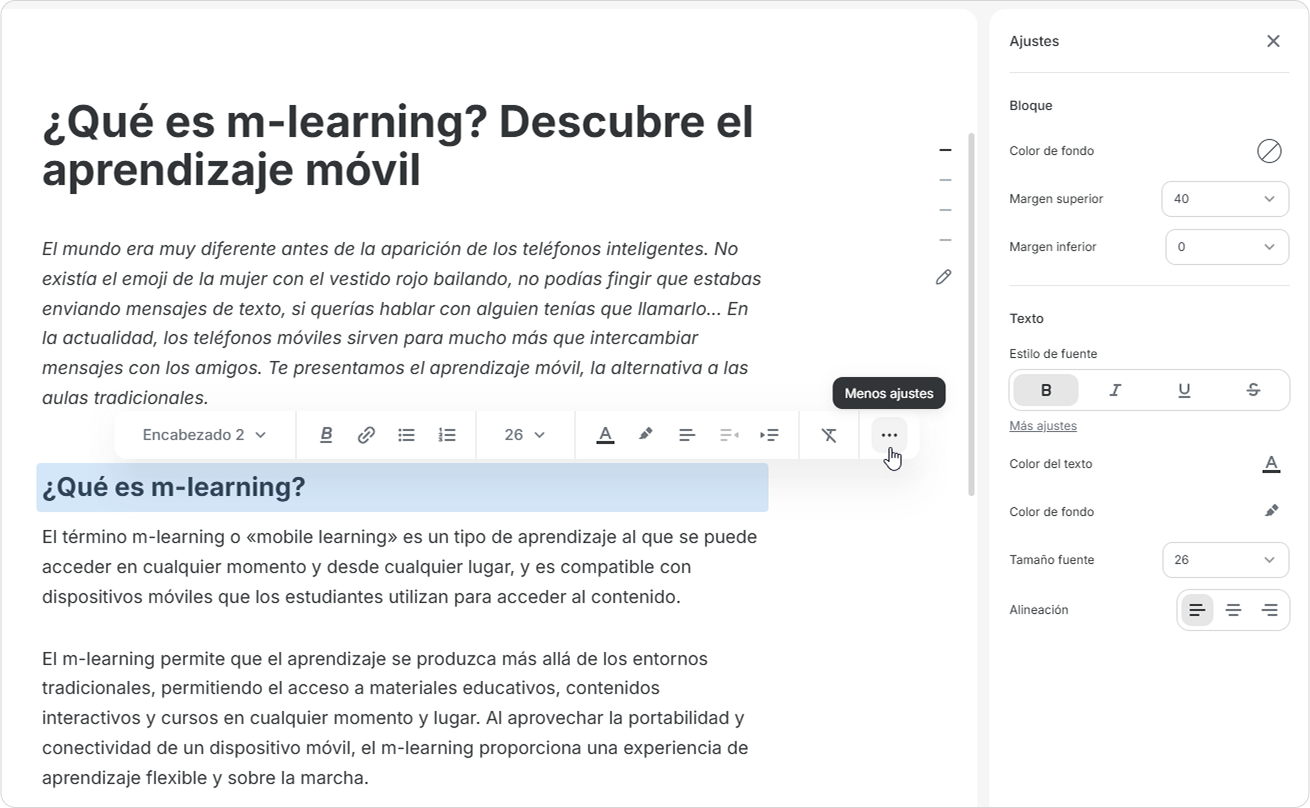
Task: Click the highlighter icon in floating toolbar
Action: (x=645, y=435)
